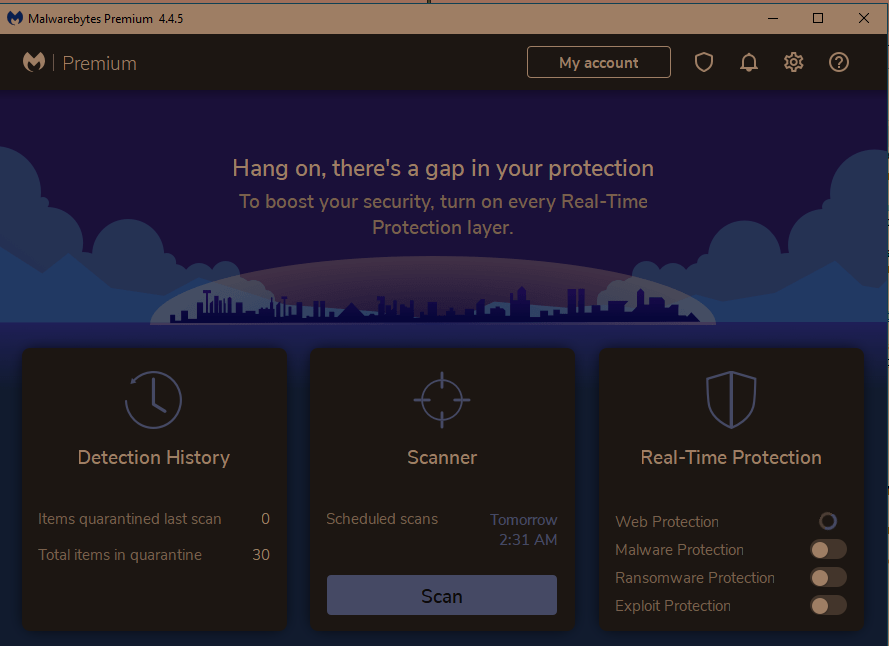Click the Malwarebytes logo in the header

point(34,62)
